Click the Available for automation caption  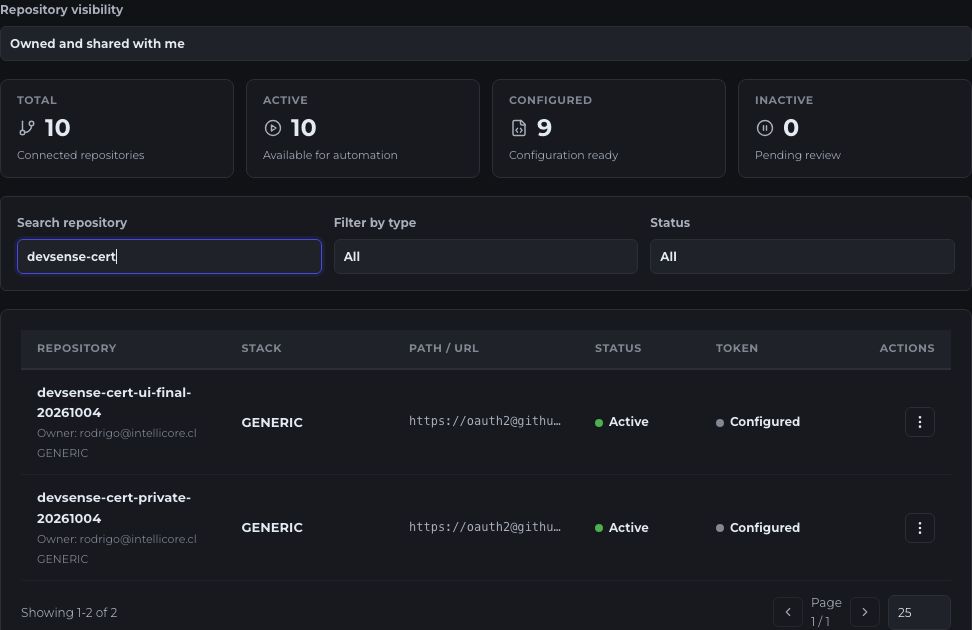click(330, 155)
